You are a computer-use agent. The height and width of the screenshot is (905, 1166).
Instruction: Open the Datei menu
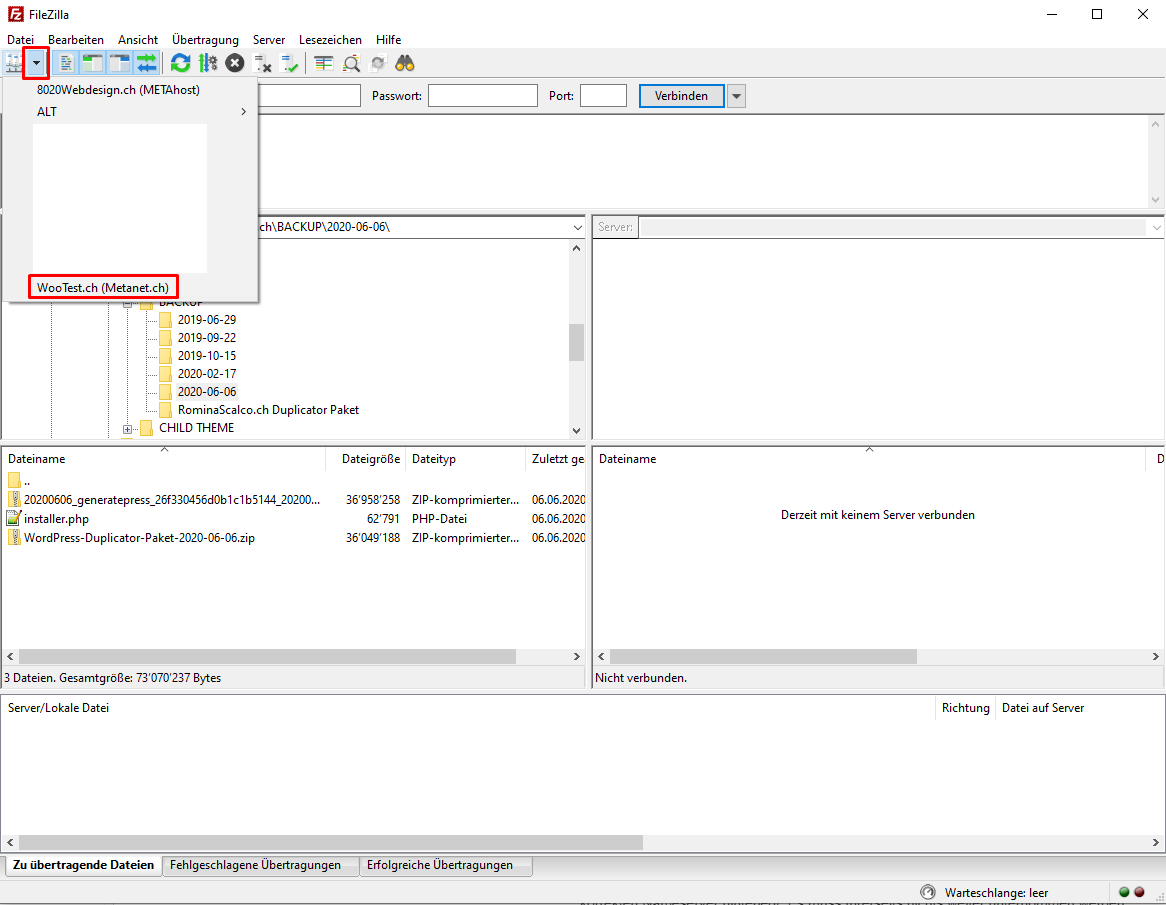pyautogui.click(x=21, y=39)
